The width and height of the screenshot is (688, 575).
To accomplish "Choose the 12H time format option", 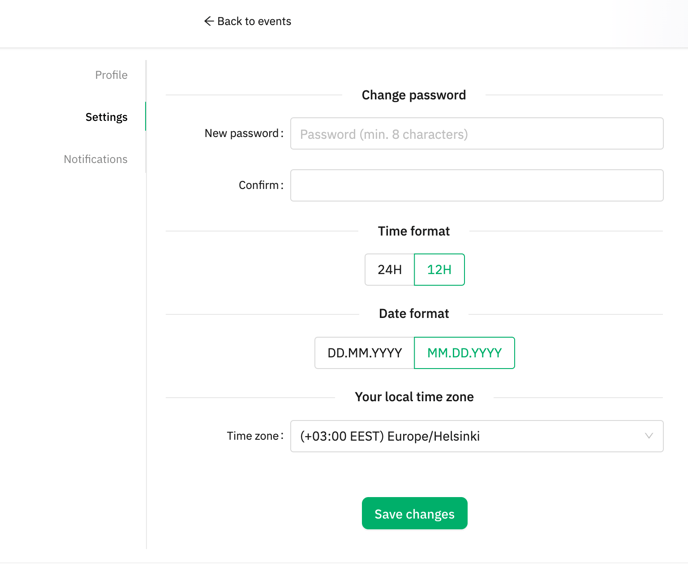I will click(x=439, y=270).
